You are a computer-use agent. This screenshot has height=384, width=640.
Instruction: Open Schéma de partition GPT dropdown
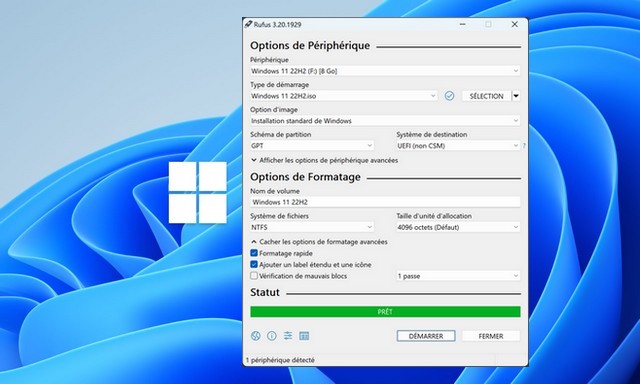click(x=312, y=146)
